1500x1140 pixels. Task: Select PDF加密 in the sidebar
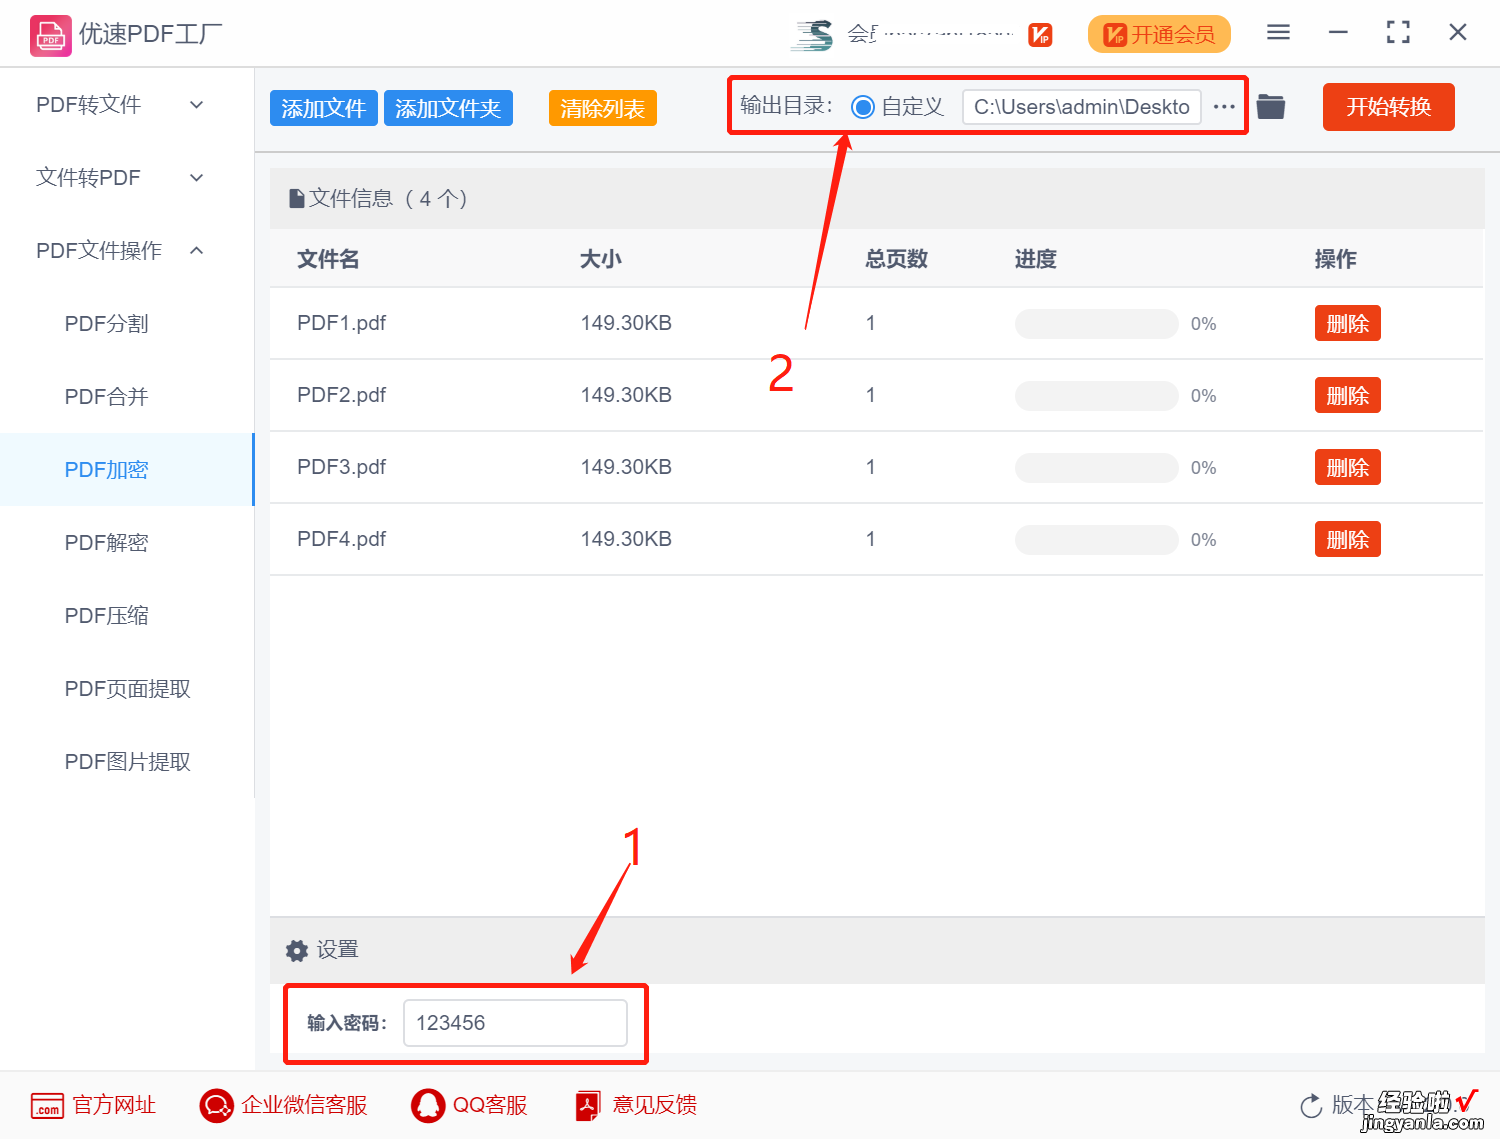[127, 469]
